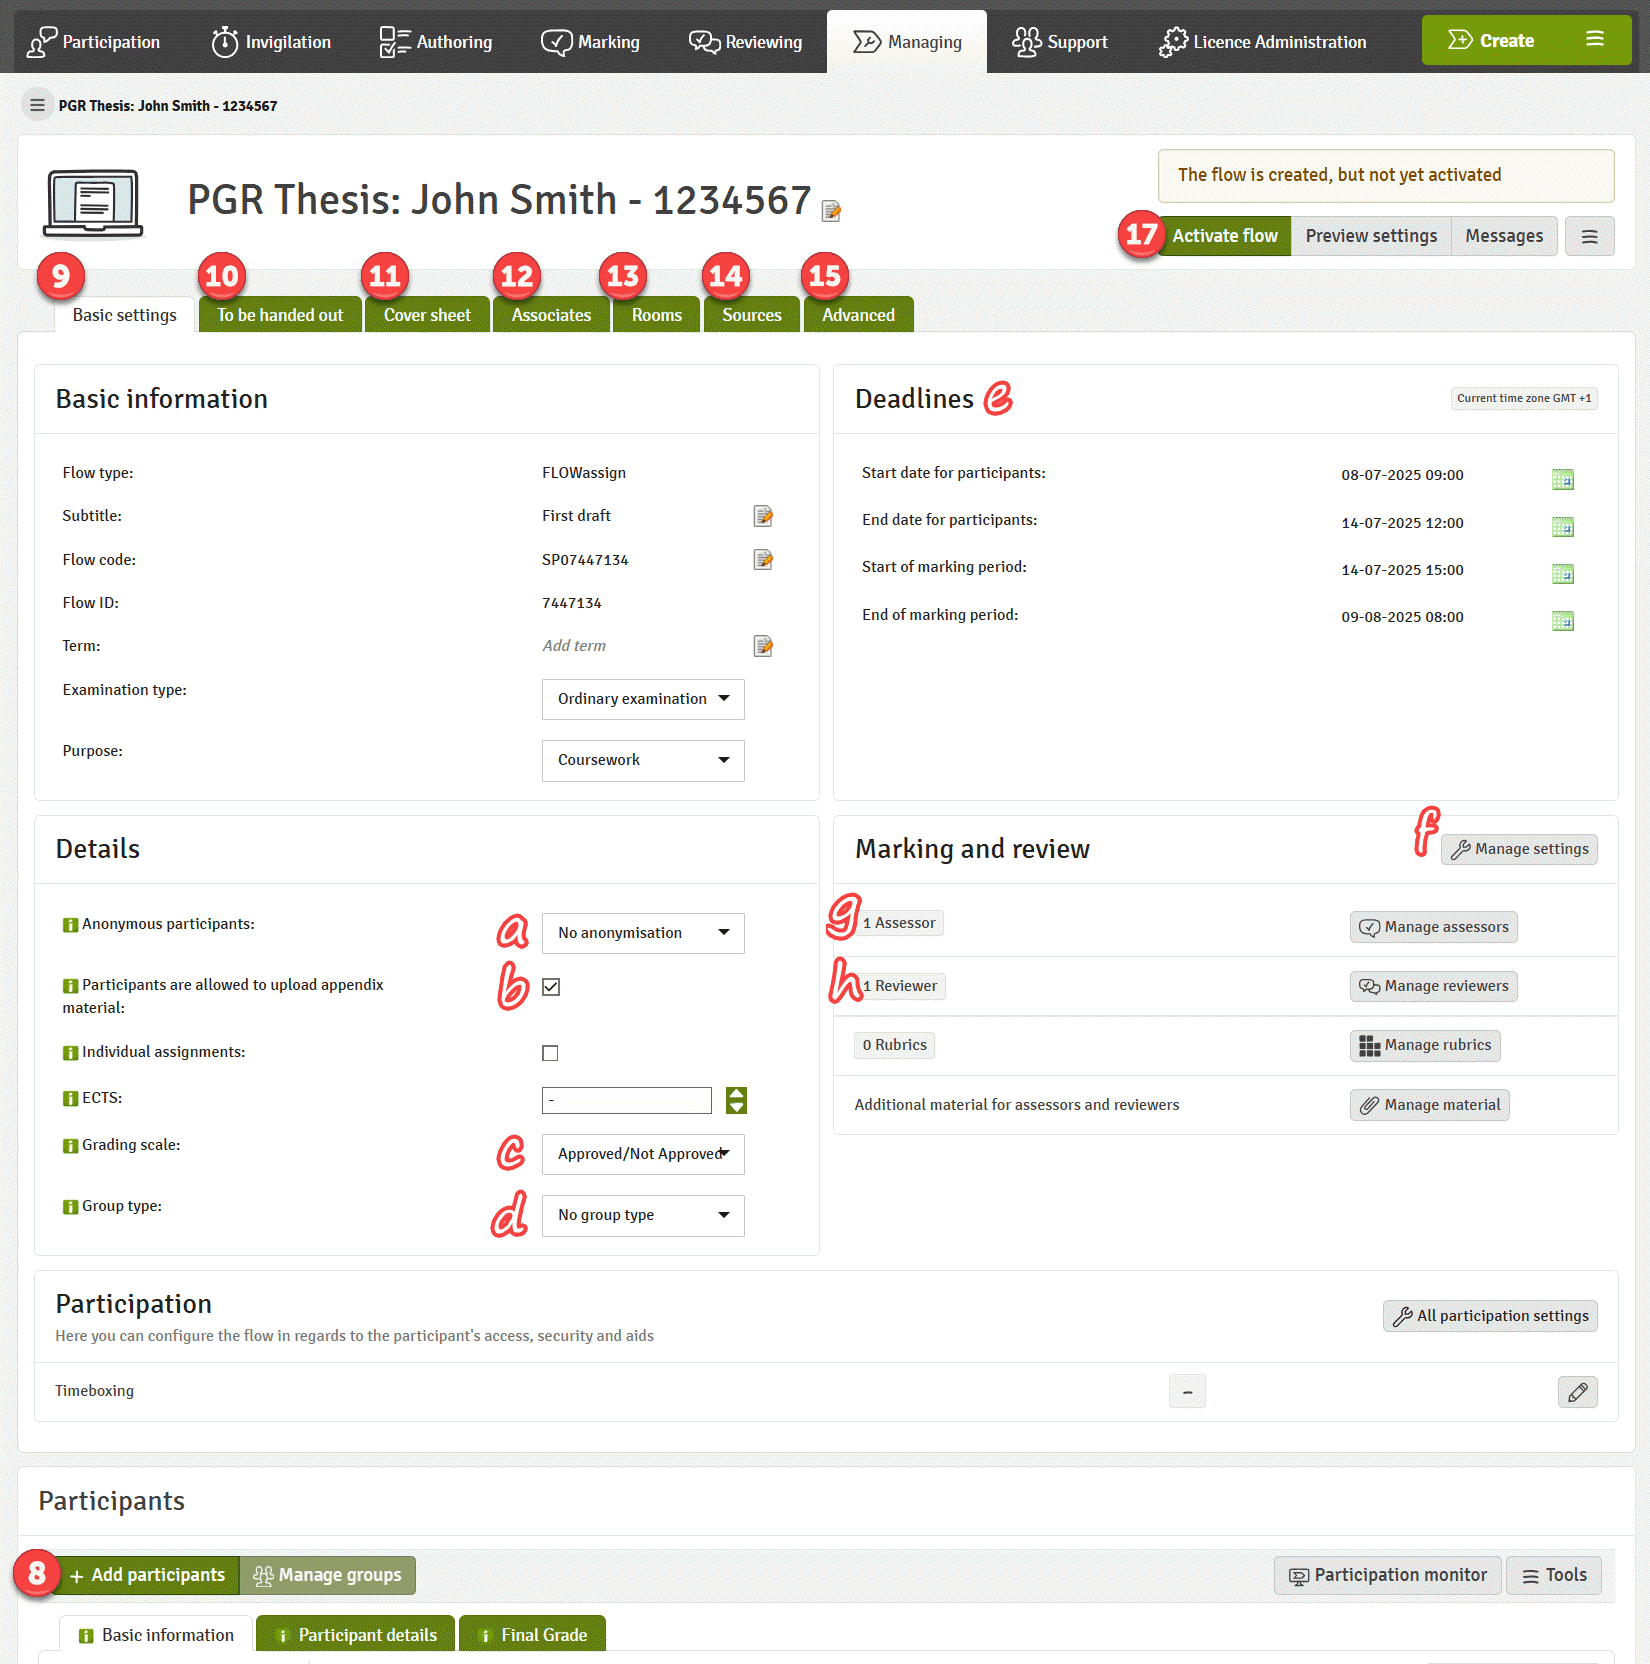Click the edit icon next to Subtitle
Viewport: 1650px width, 1664px height.
coord(763,516)
